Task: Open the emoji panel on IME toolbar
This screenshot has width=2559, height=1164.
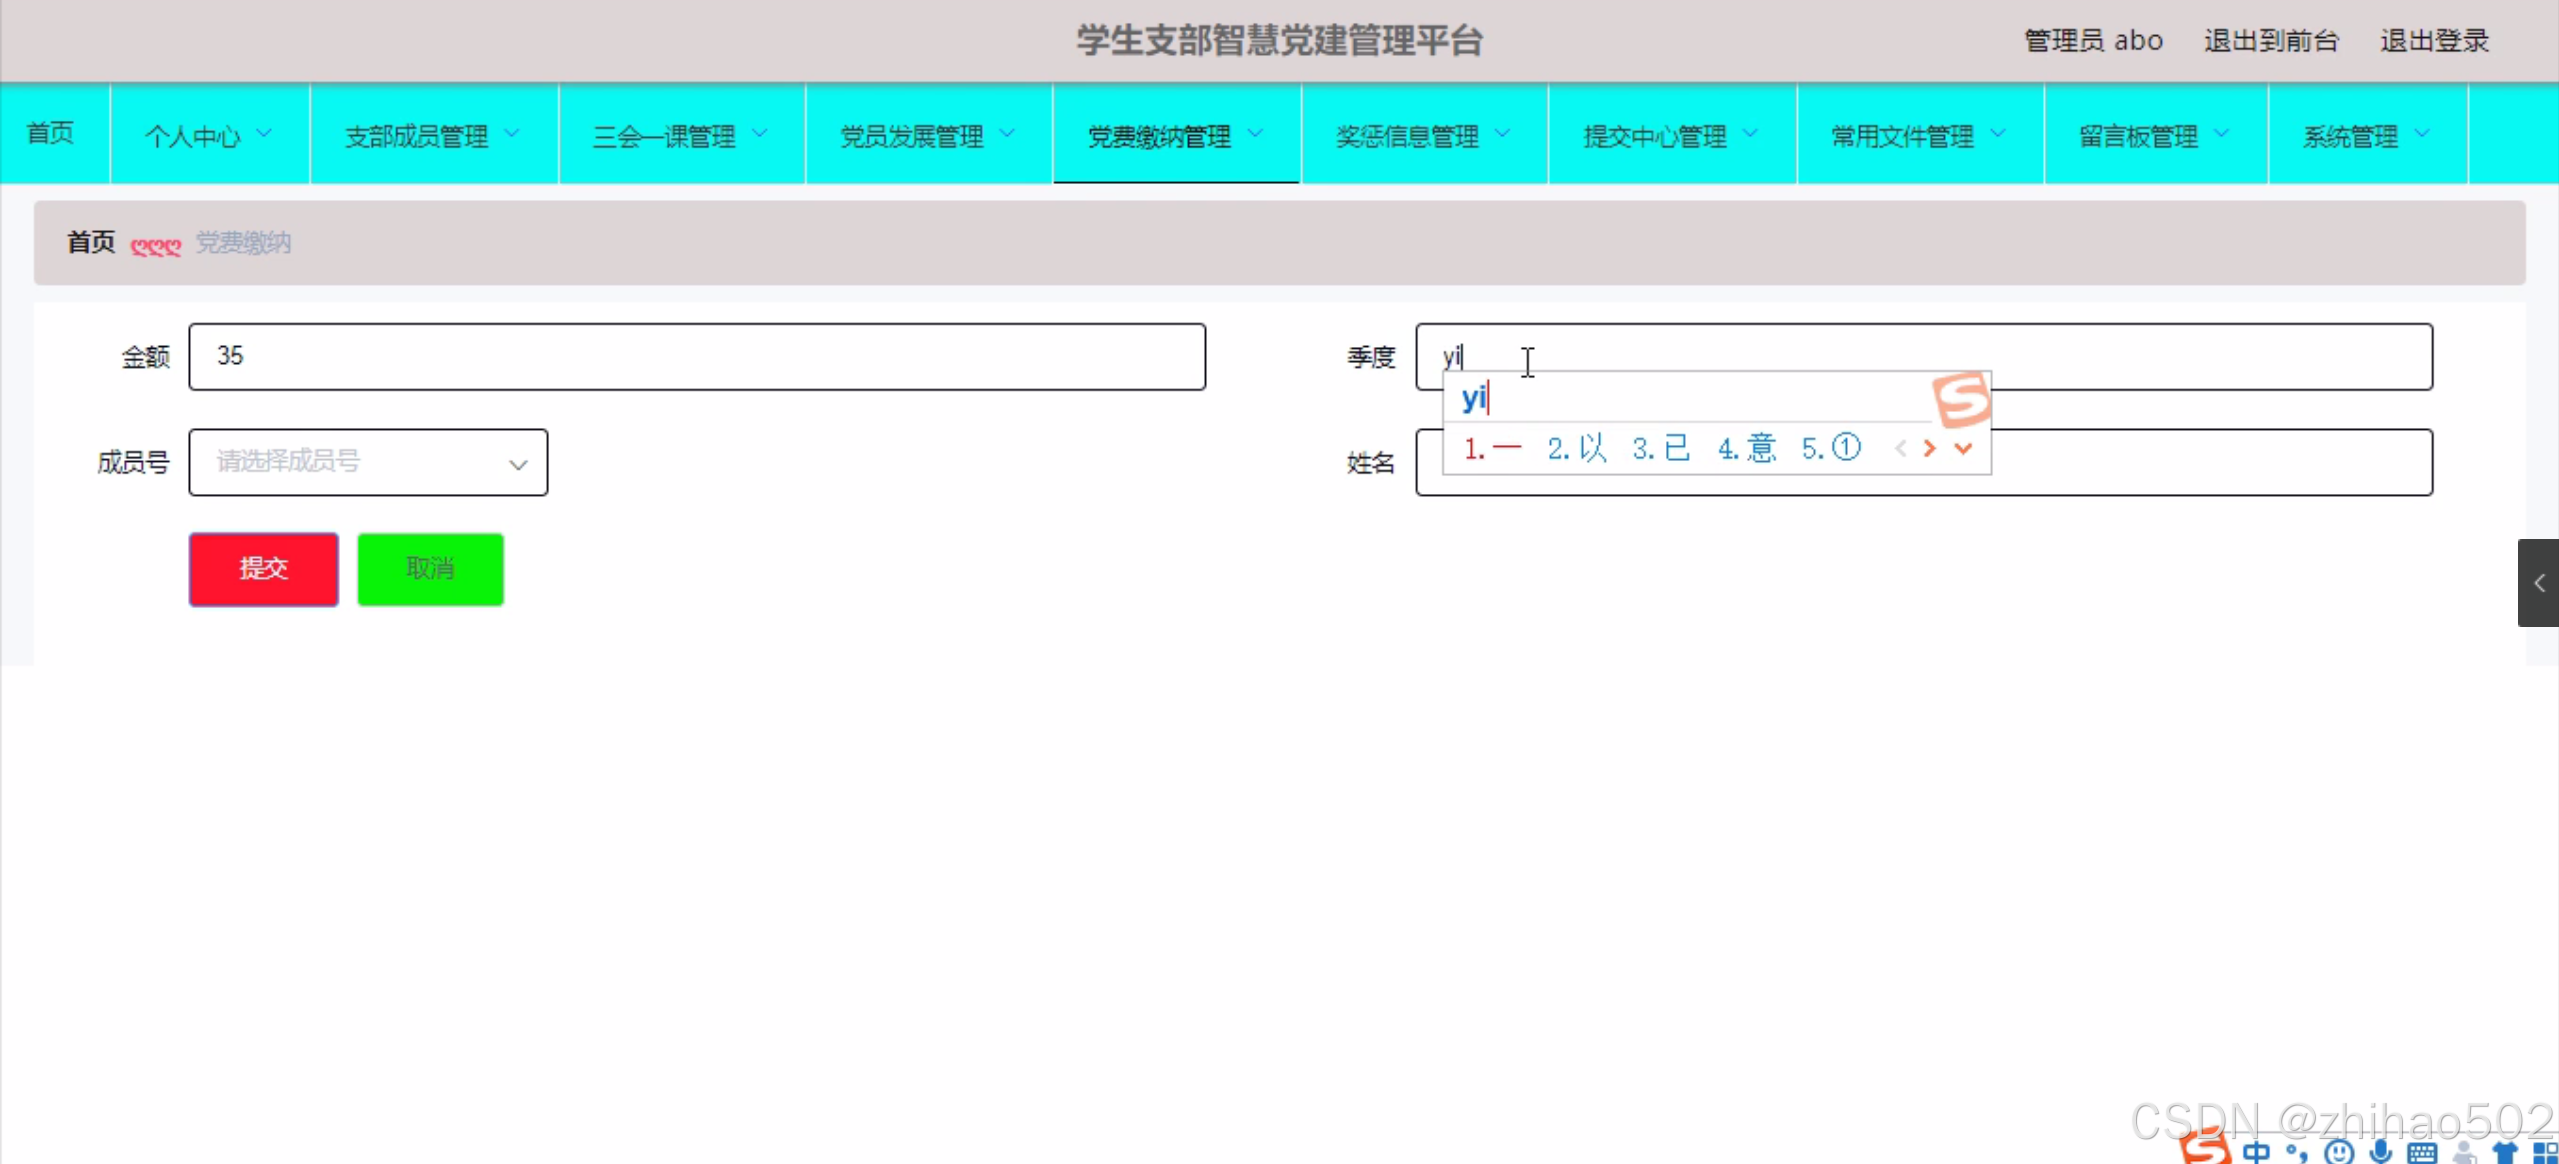Action: point(2338,1153)
